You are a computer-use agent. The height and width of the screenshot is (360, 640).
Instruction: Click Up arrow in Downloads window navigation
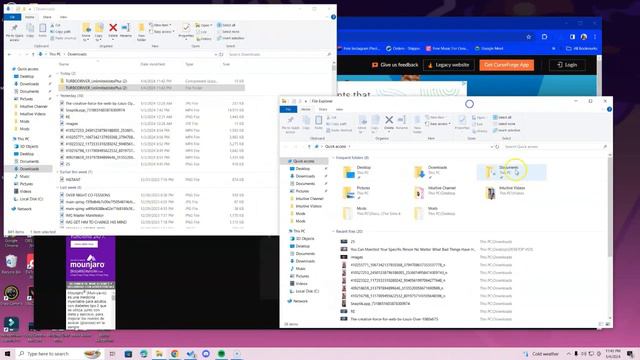(x=33, y=54)
